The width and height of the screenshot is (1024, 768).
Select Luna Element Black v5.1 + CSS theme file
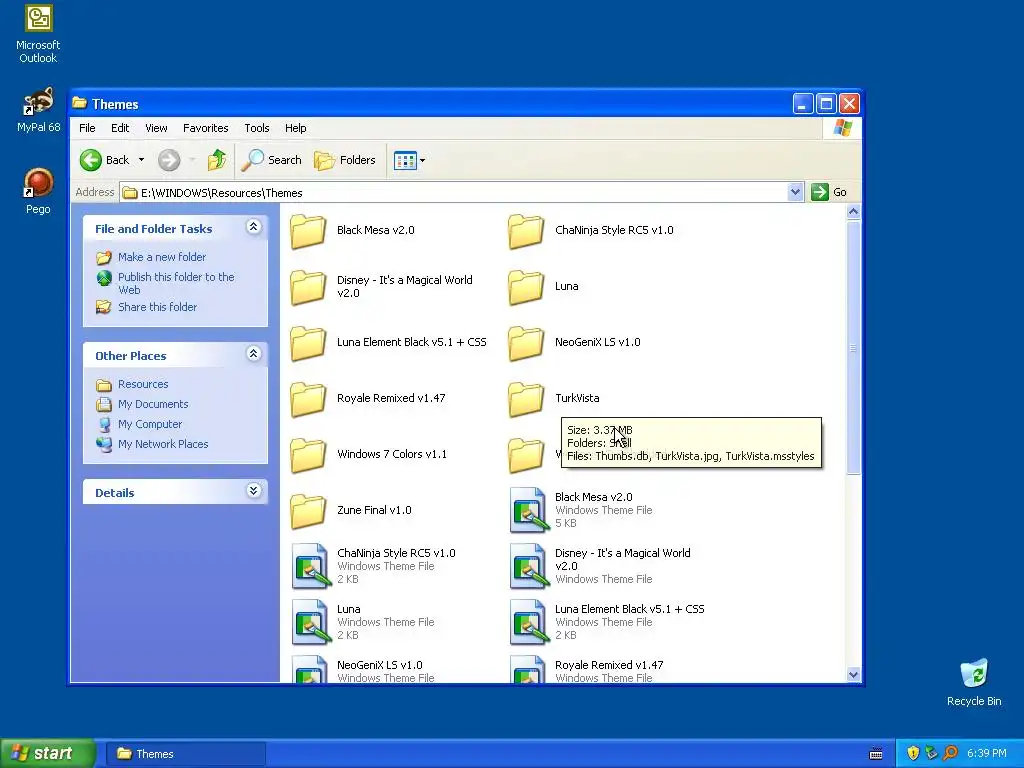[607, 622]
